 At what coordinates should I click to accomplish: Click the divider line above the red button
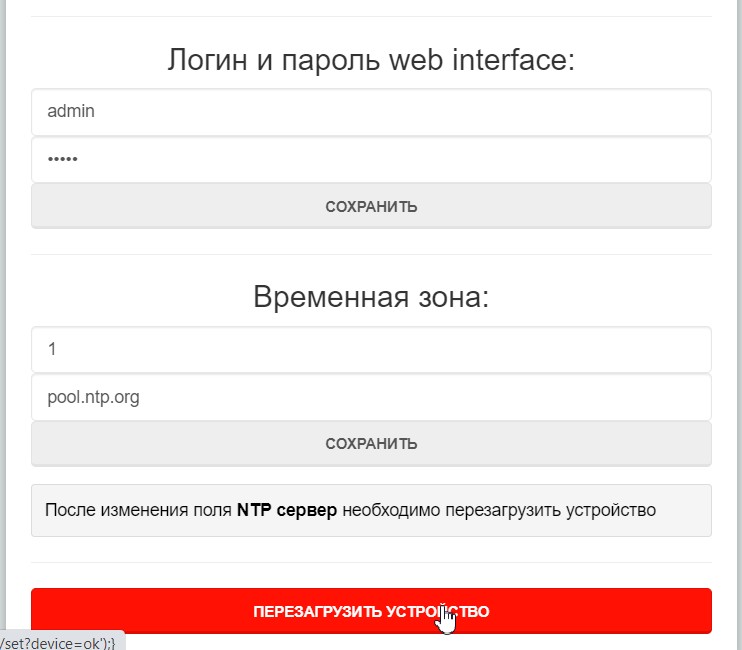(370, 562)
